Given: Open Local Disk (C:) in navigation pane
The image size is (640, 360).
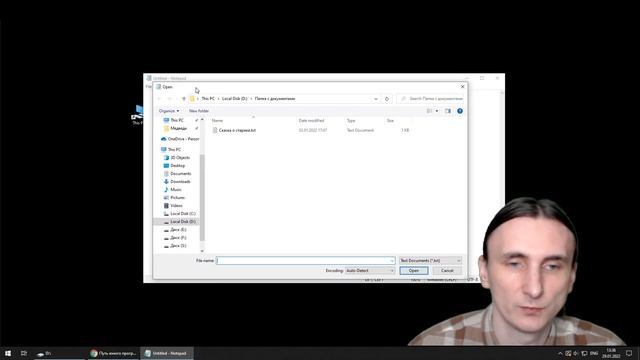Looking at the screenshot, I should 182,214.
